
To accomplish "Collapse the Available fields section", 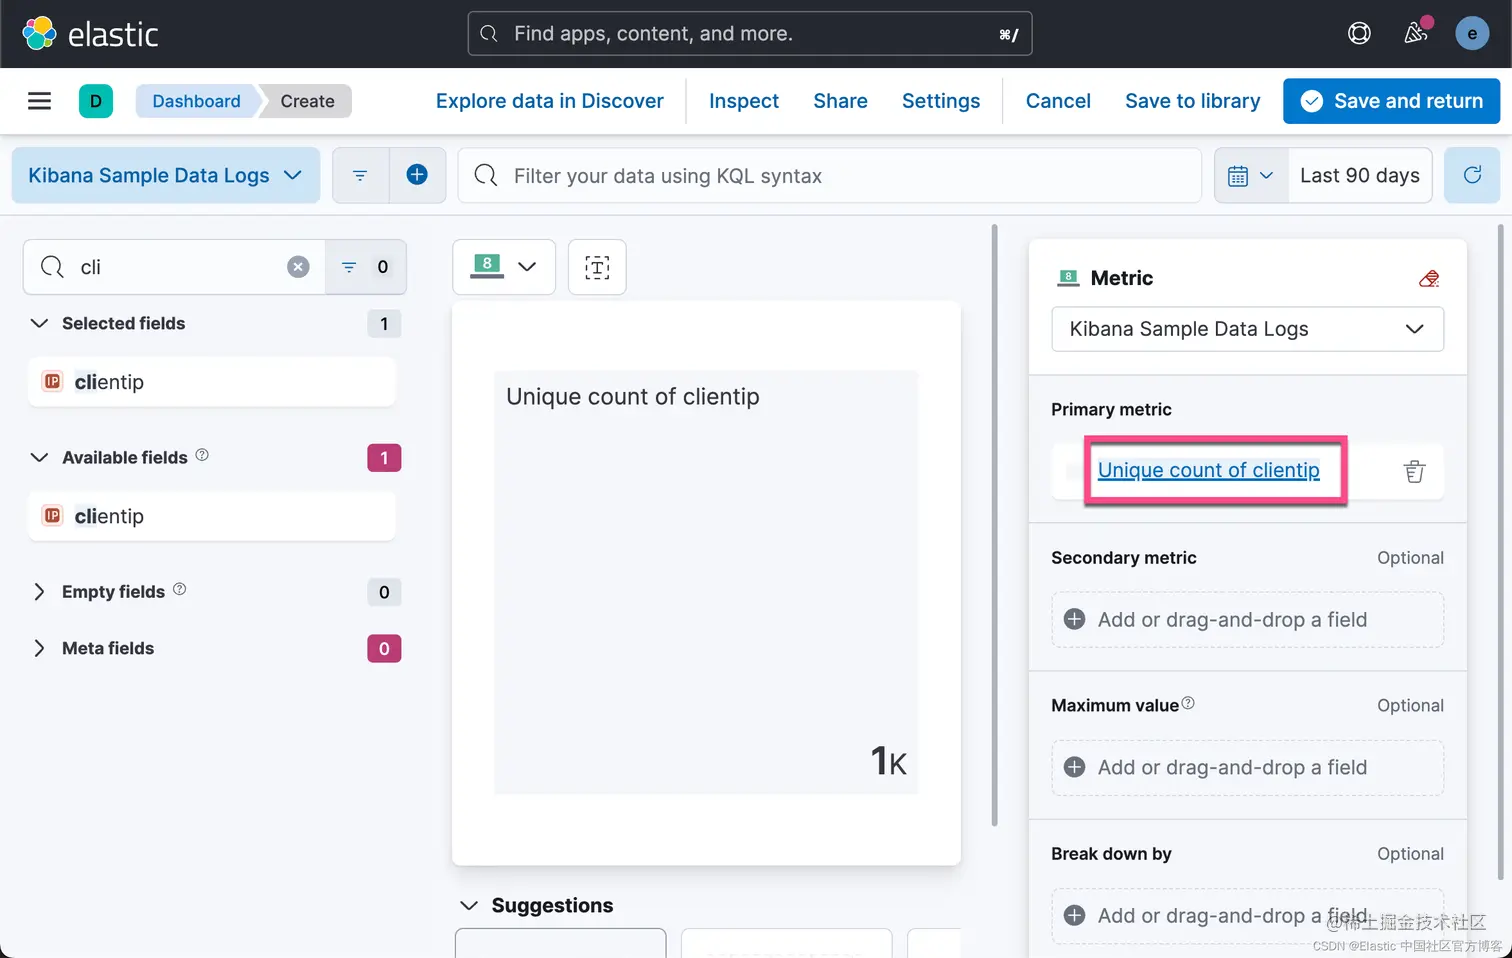I will click(40, 457).
